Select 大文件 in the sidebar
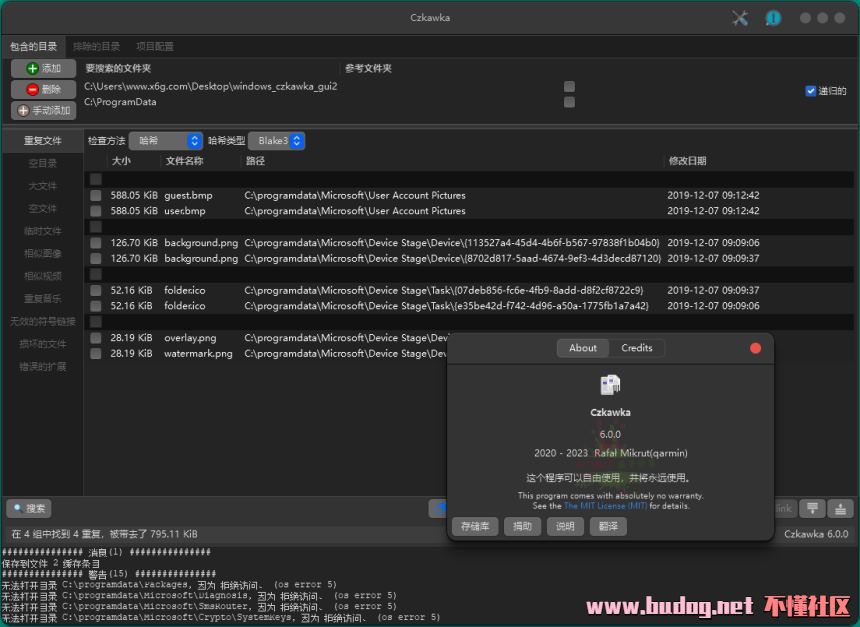Image resolution: width=860 pixels, height=627 pixels. tap(43, 186)
